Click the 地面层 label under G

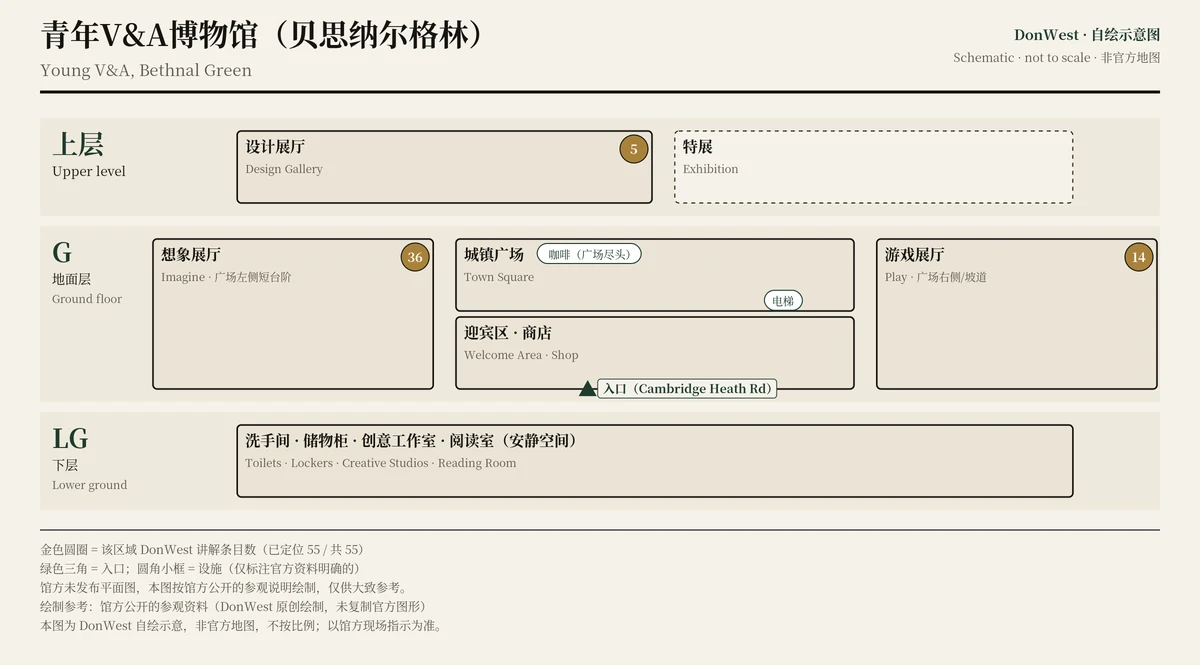pos(72,279)
